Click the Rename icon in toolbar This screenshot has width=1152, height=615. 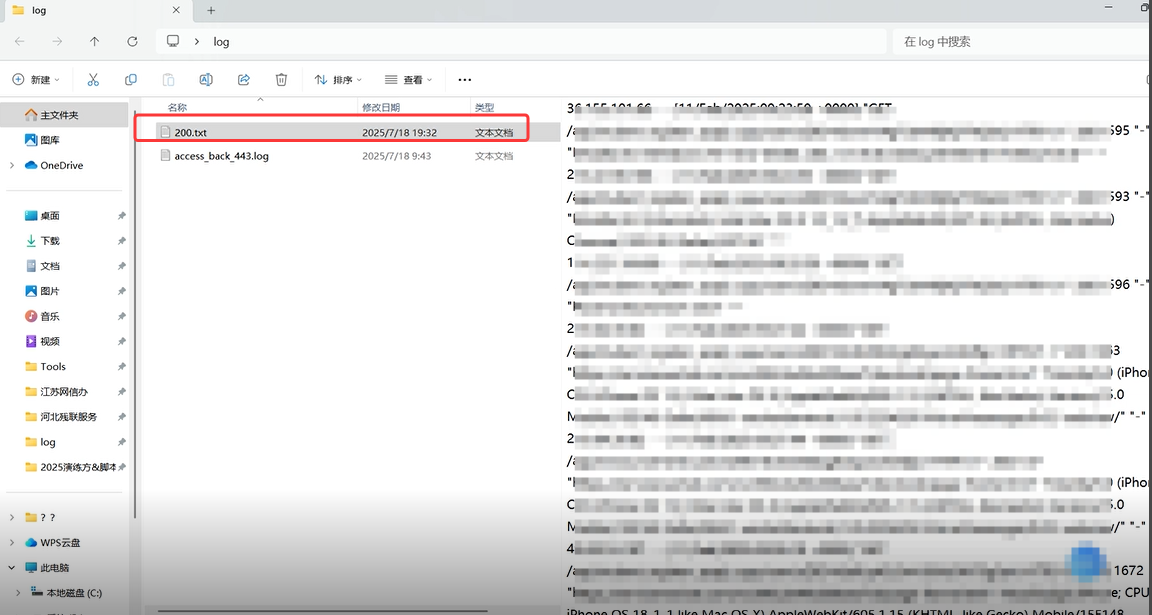206,79
